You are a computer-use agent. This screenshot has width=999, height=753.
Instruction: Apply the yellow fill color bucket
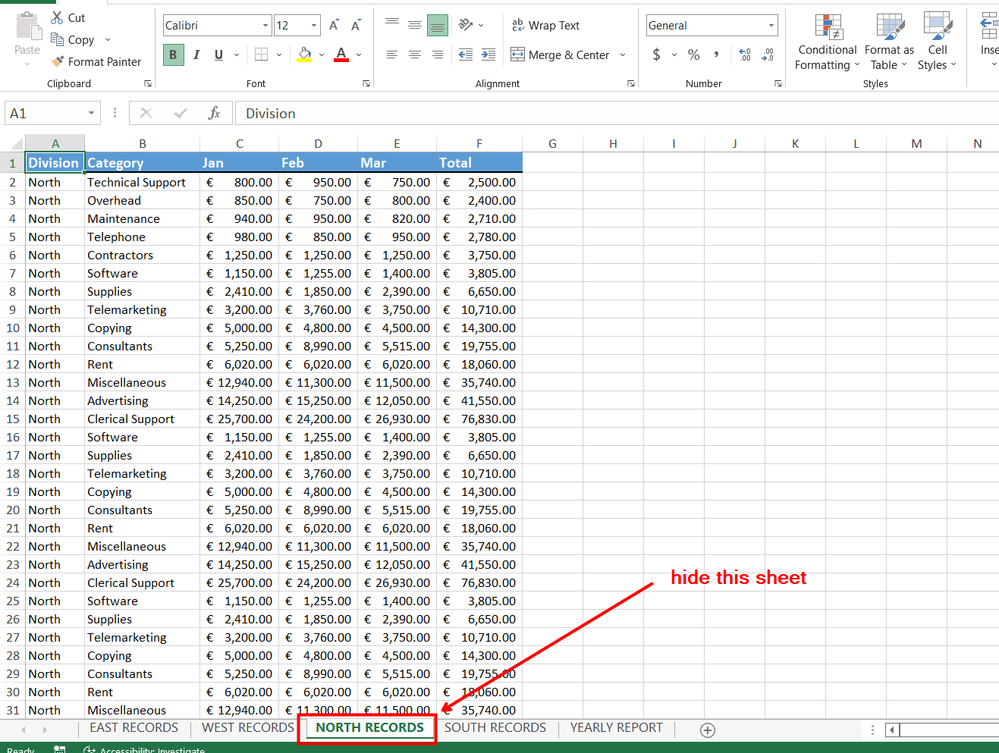tap(305, 55)
